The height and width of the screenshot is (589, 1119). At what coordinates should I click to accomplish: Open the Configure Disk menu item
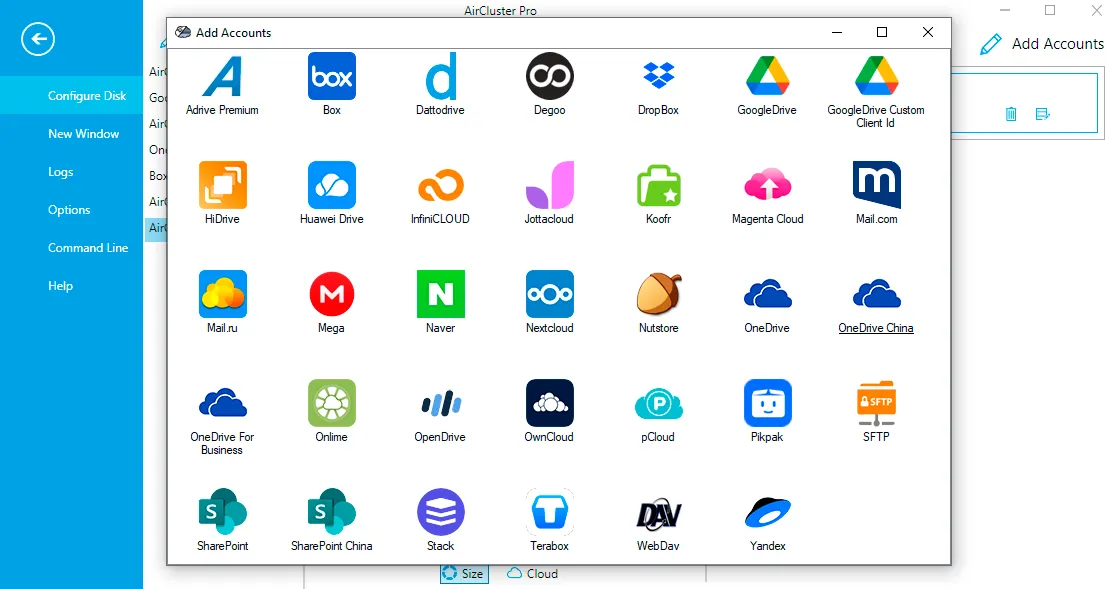(x=71, y=96)
